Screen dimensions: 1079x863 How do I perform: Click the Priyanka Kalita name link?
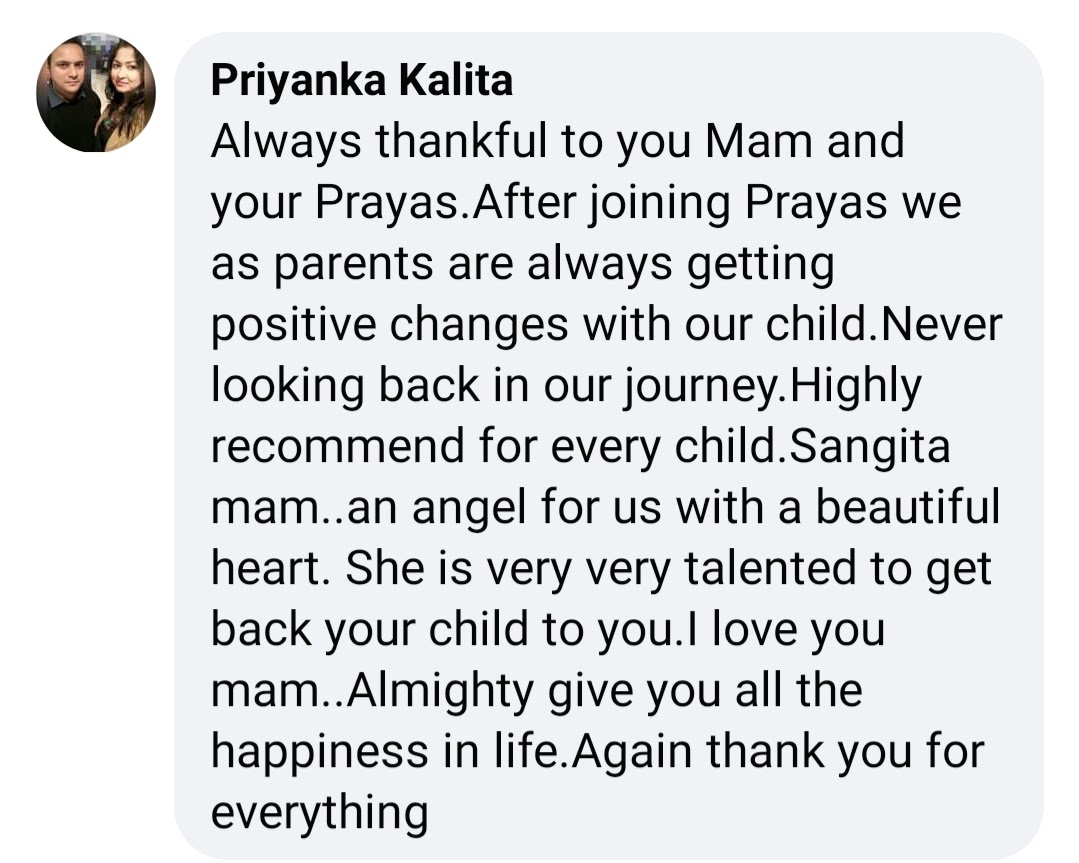[x=361, y=81]
